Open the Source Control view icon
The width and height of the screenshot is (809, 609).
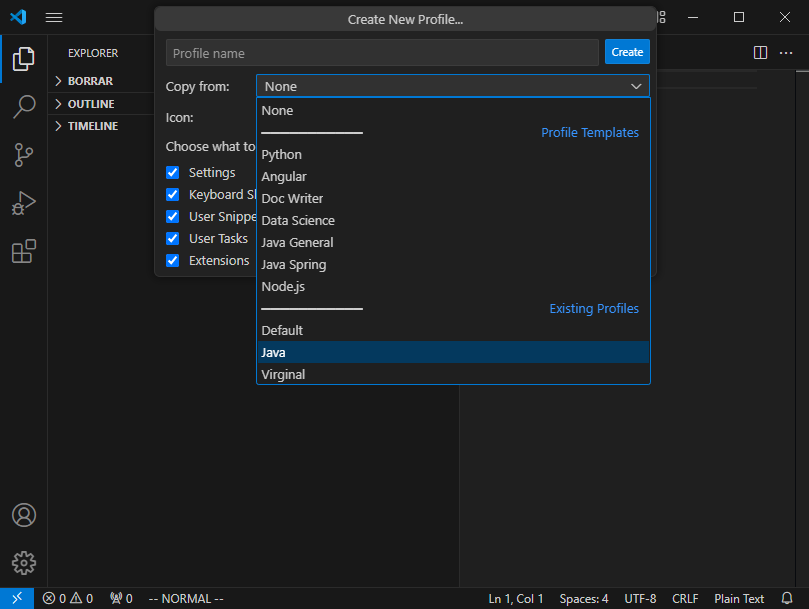(24, 155)
